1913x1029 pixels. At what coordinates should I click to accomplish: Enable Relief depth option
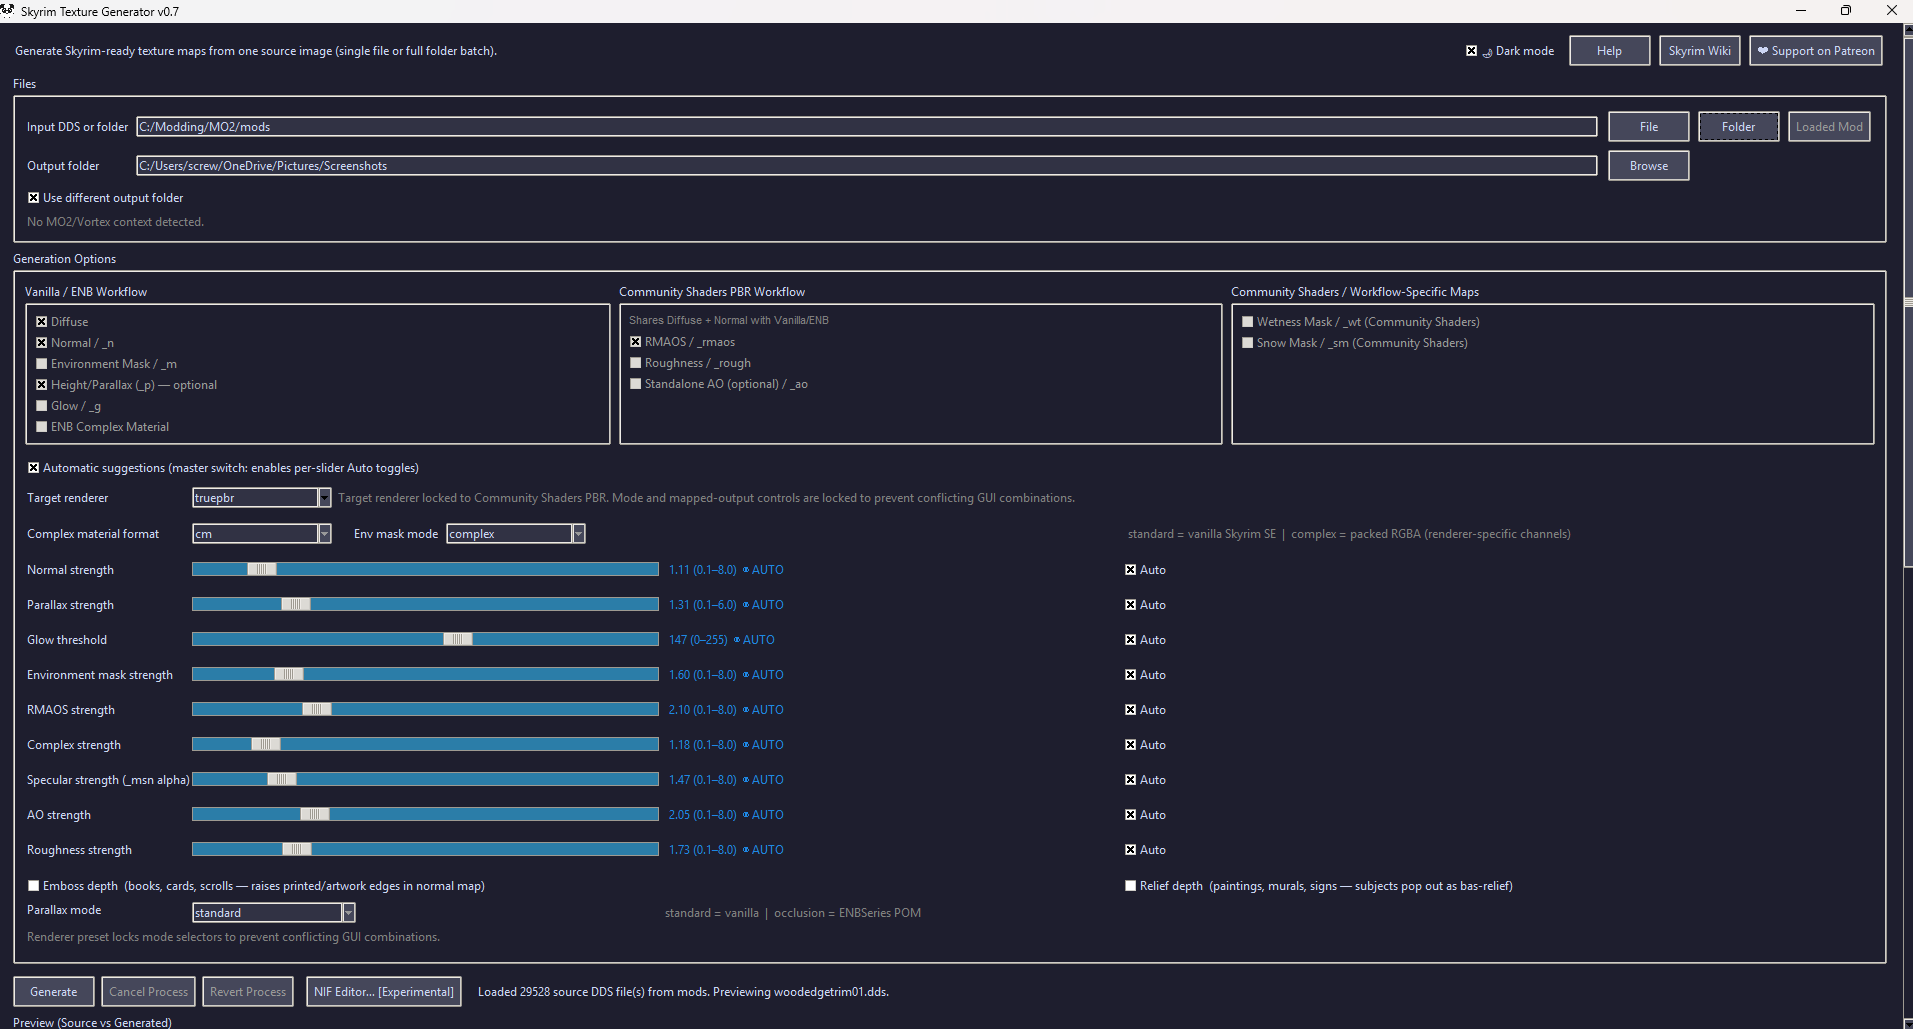1130,886
